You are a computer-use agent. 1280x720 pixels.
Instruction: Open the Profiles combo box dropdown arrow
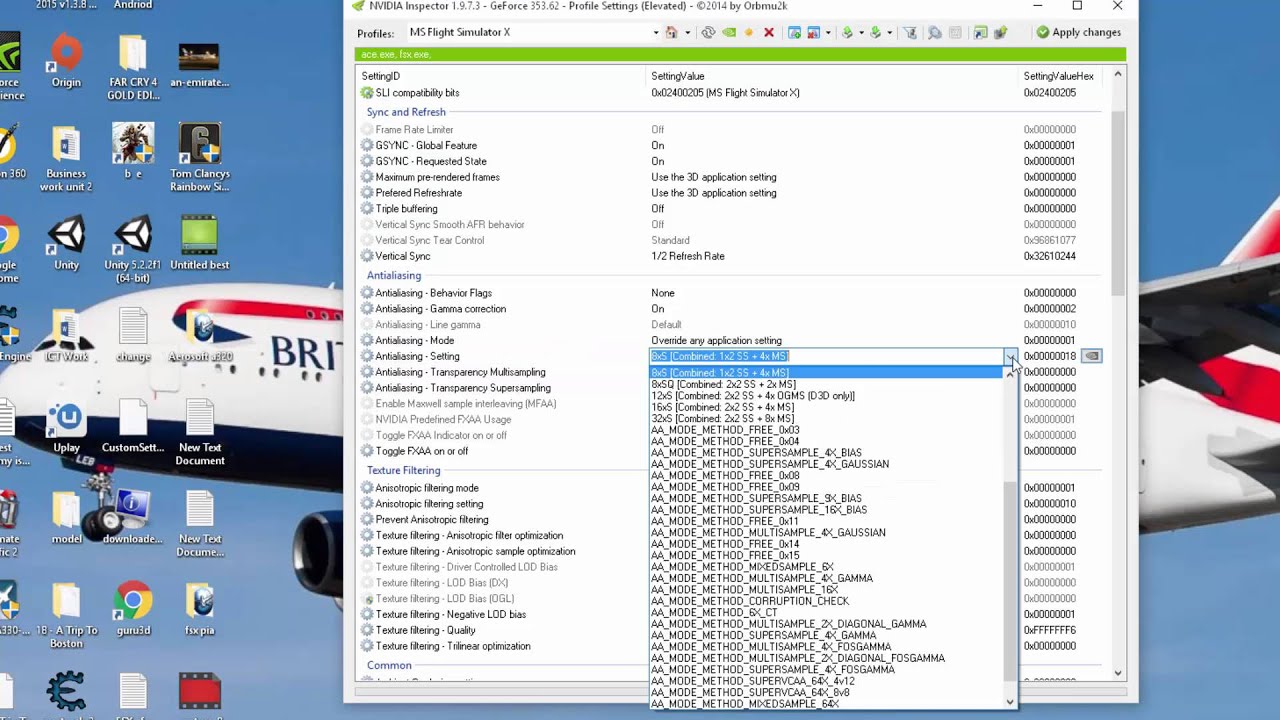coord(656,33)
